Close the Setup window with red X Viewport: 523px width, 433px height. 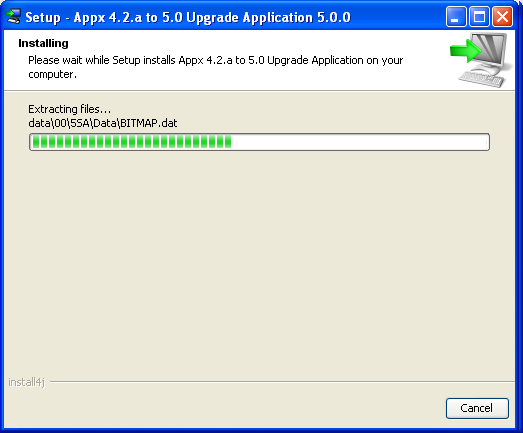(x=502, y=16)
